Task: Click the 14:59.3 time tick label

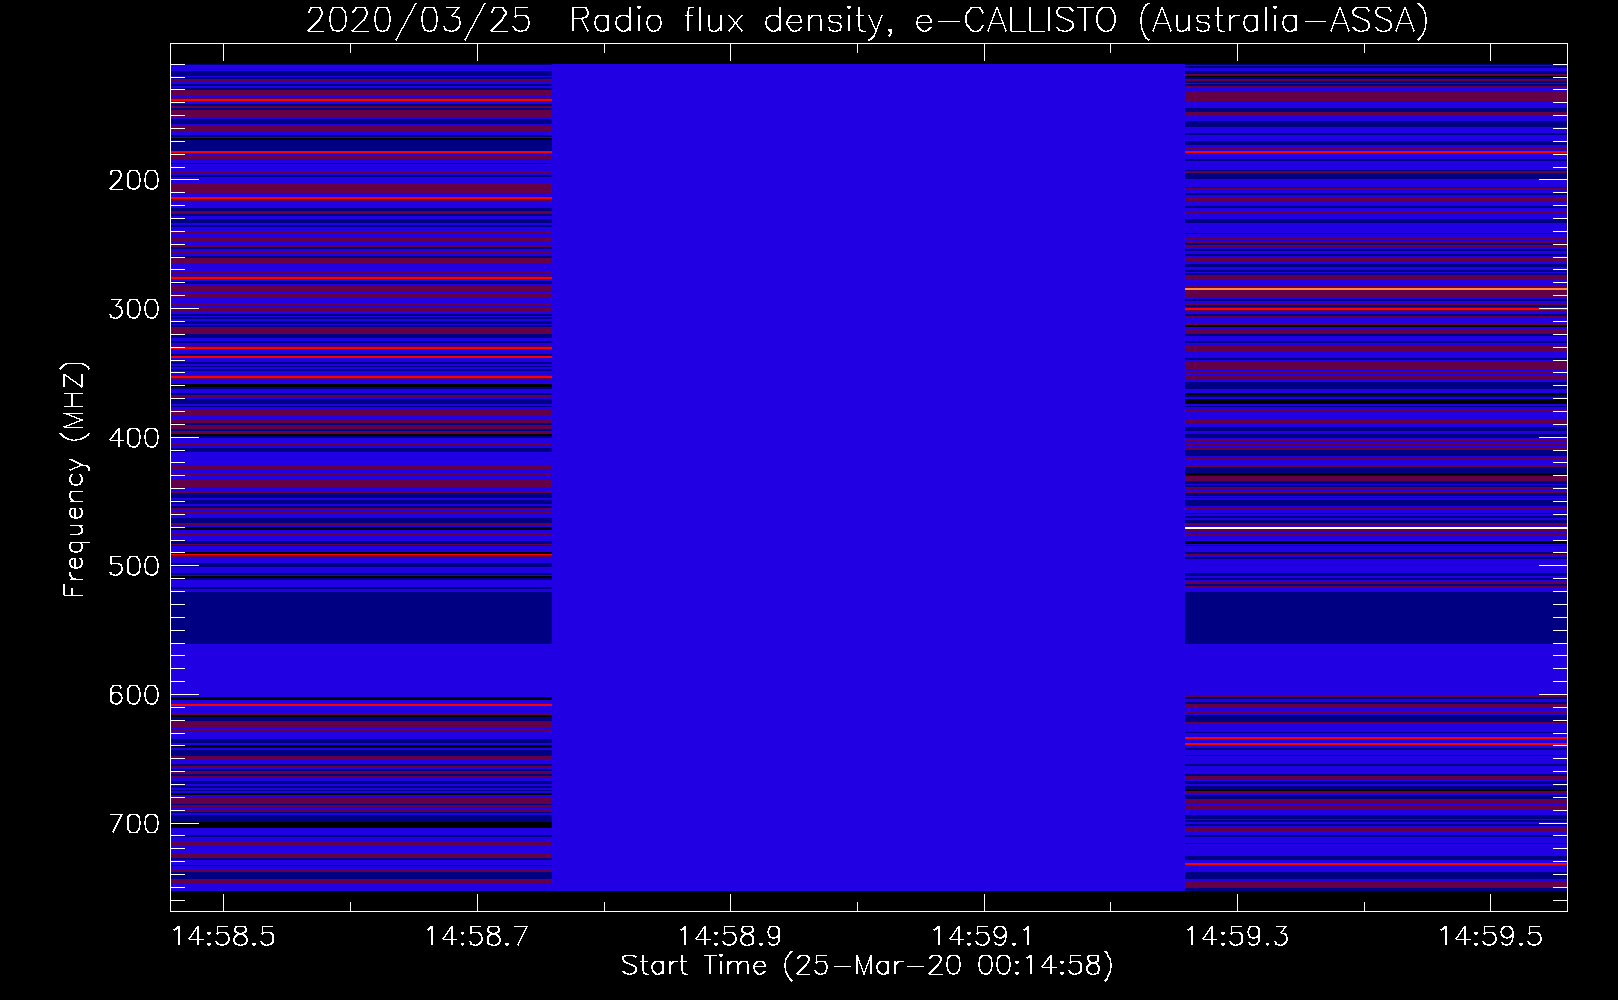Action: tap(1237, 936)
